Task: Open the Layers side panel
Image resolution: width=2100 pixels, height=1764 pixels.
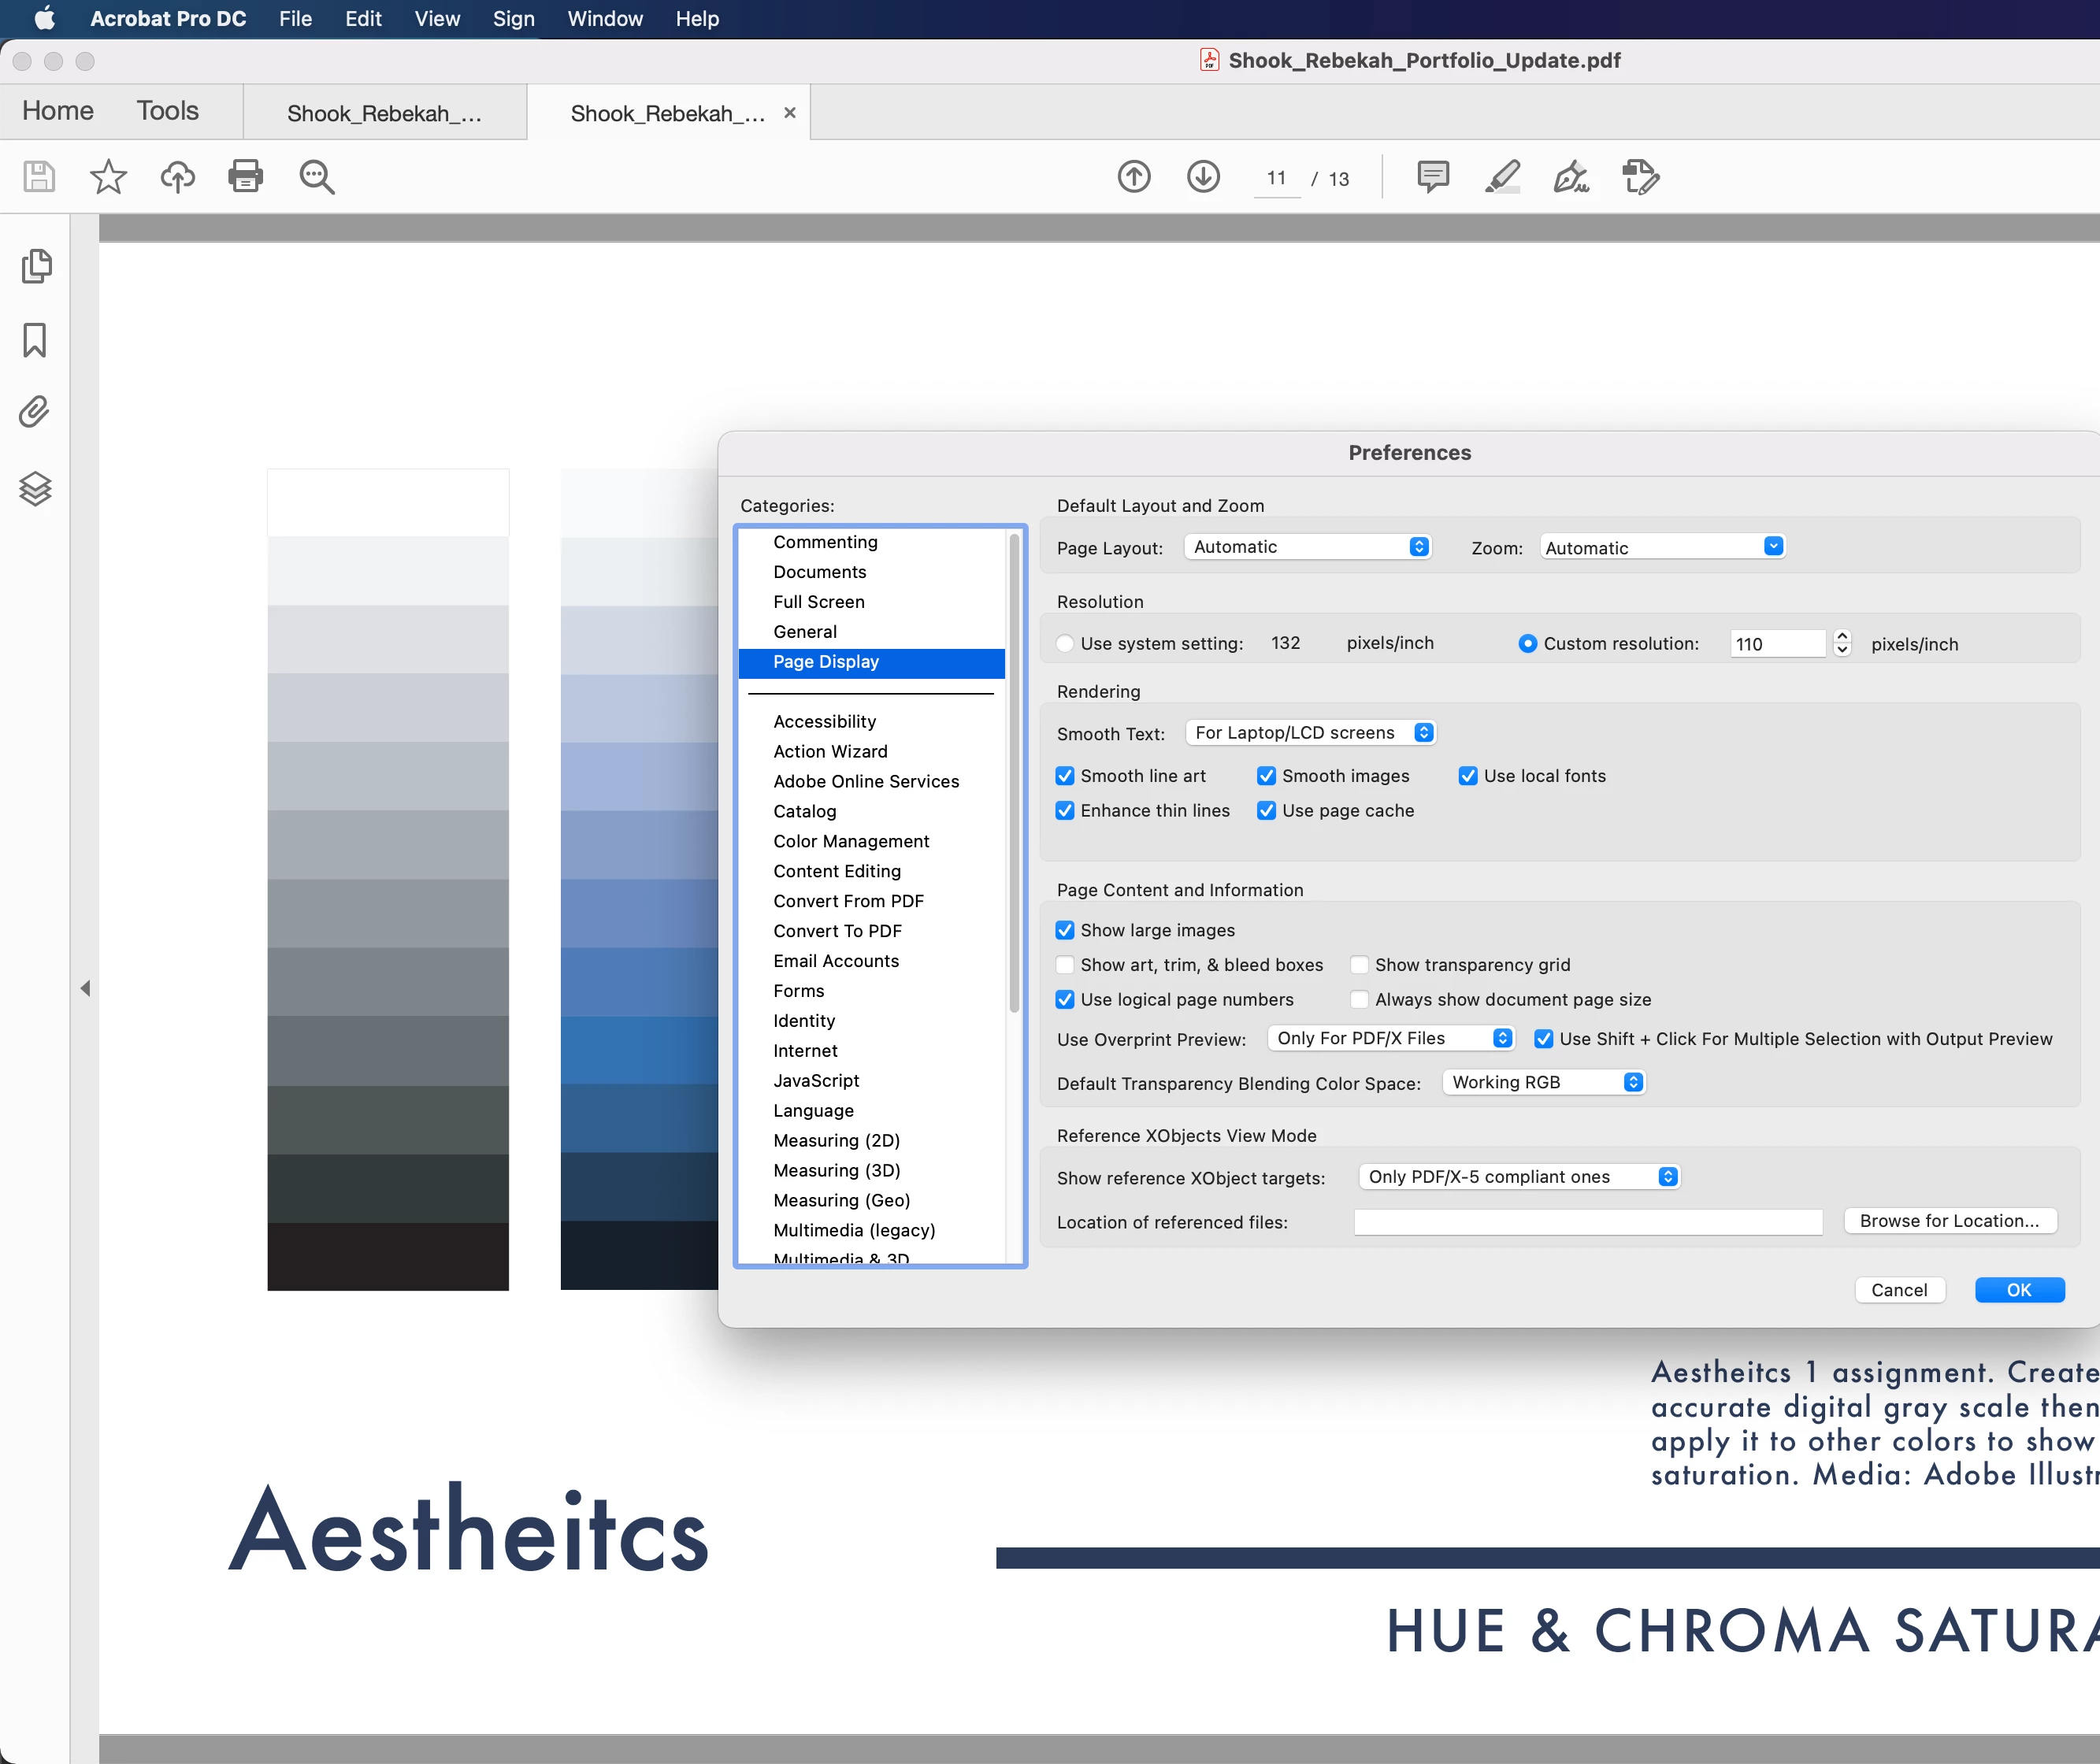Action: click(x=35, y=489)
